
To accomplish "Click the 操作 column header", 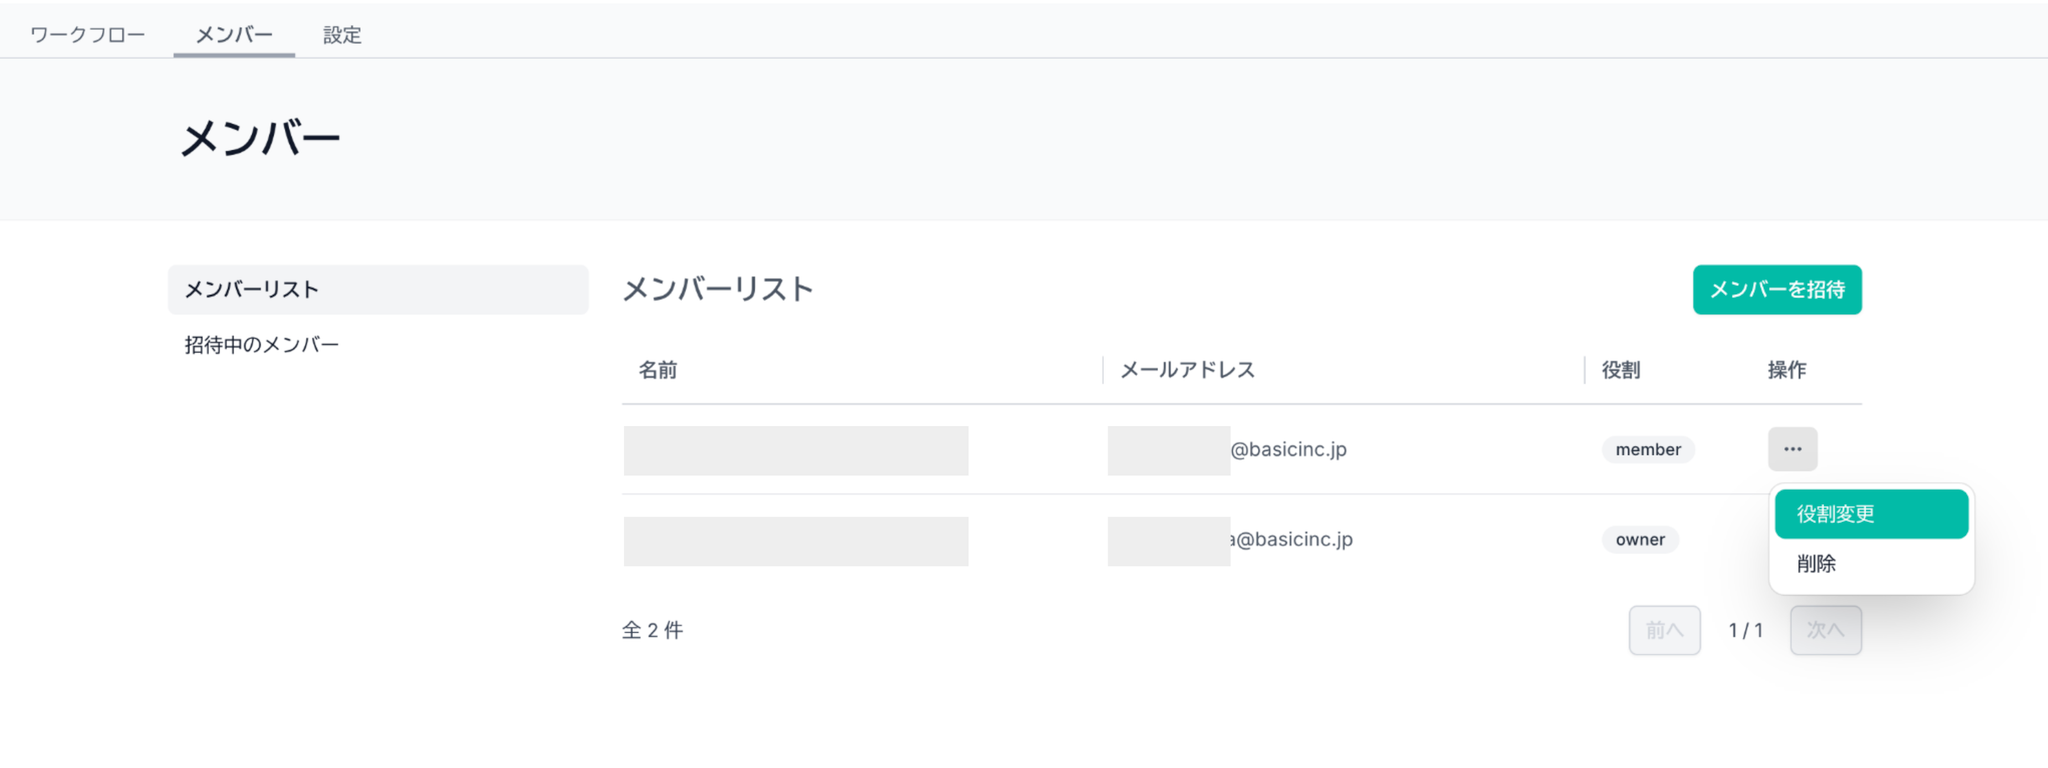I will 1786,370.
